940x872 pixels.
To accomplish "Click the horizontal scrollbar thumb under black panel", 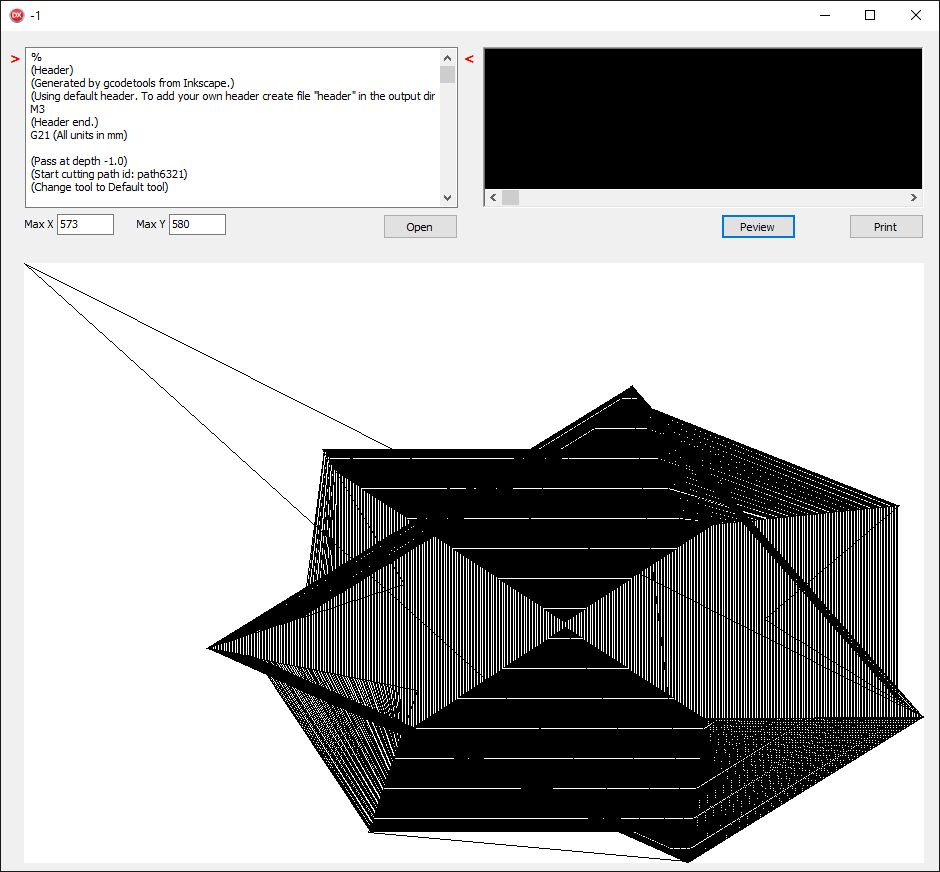I will [510, 198].
